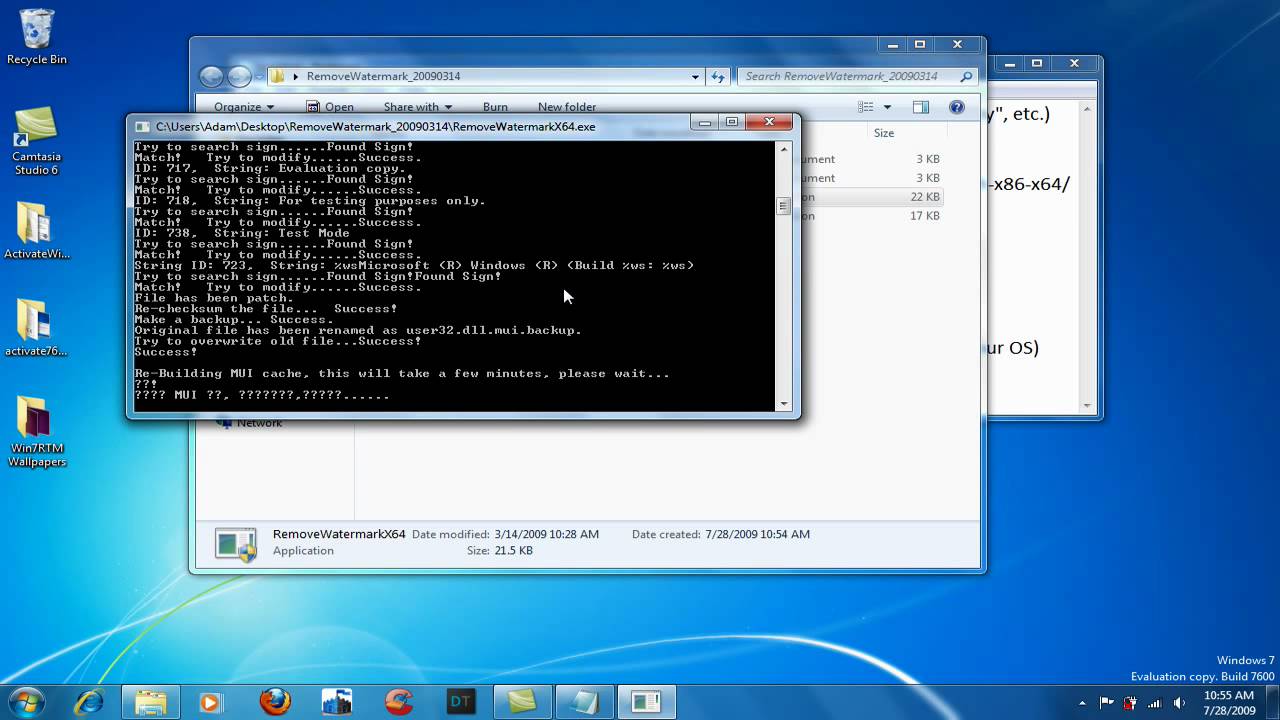Click the network signal tray icon
This screenshot has height=720, width=1280.
pos(1155,702)
